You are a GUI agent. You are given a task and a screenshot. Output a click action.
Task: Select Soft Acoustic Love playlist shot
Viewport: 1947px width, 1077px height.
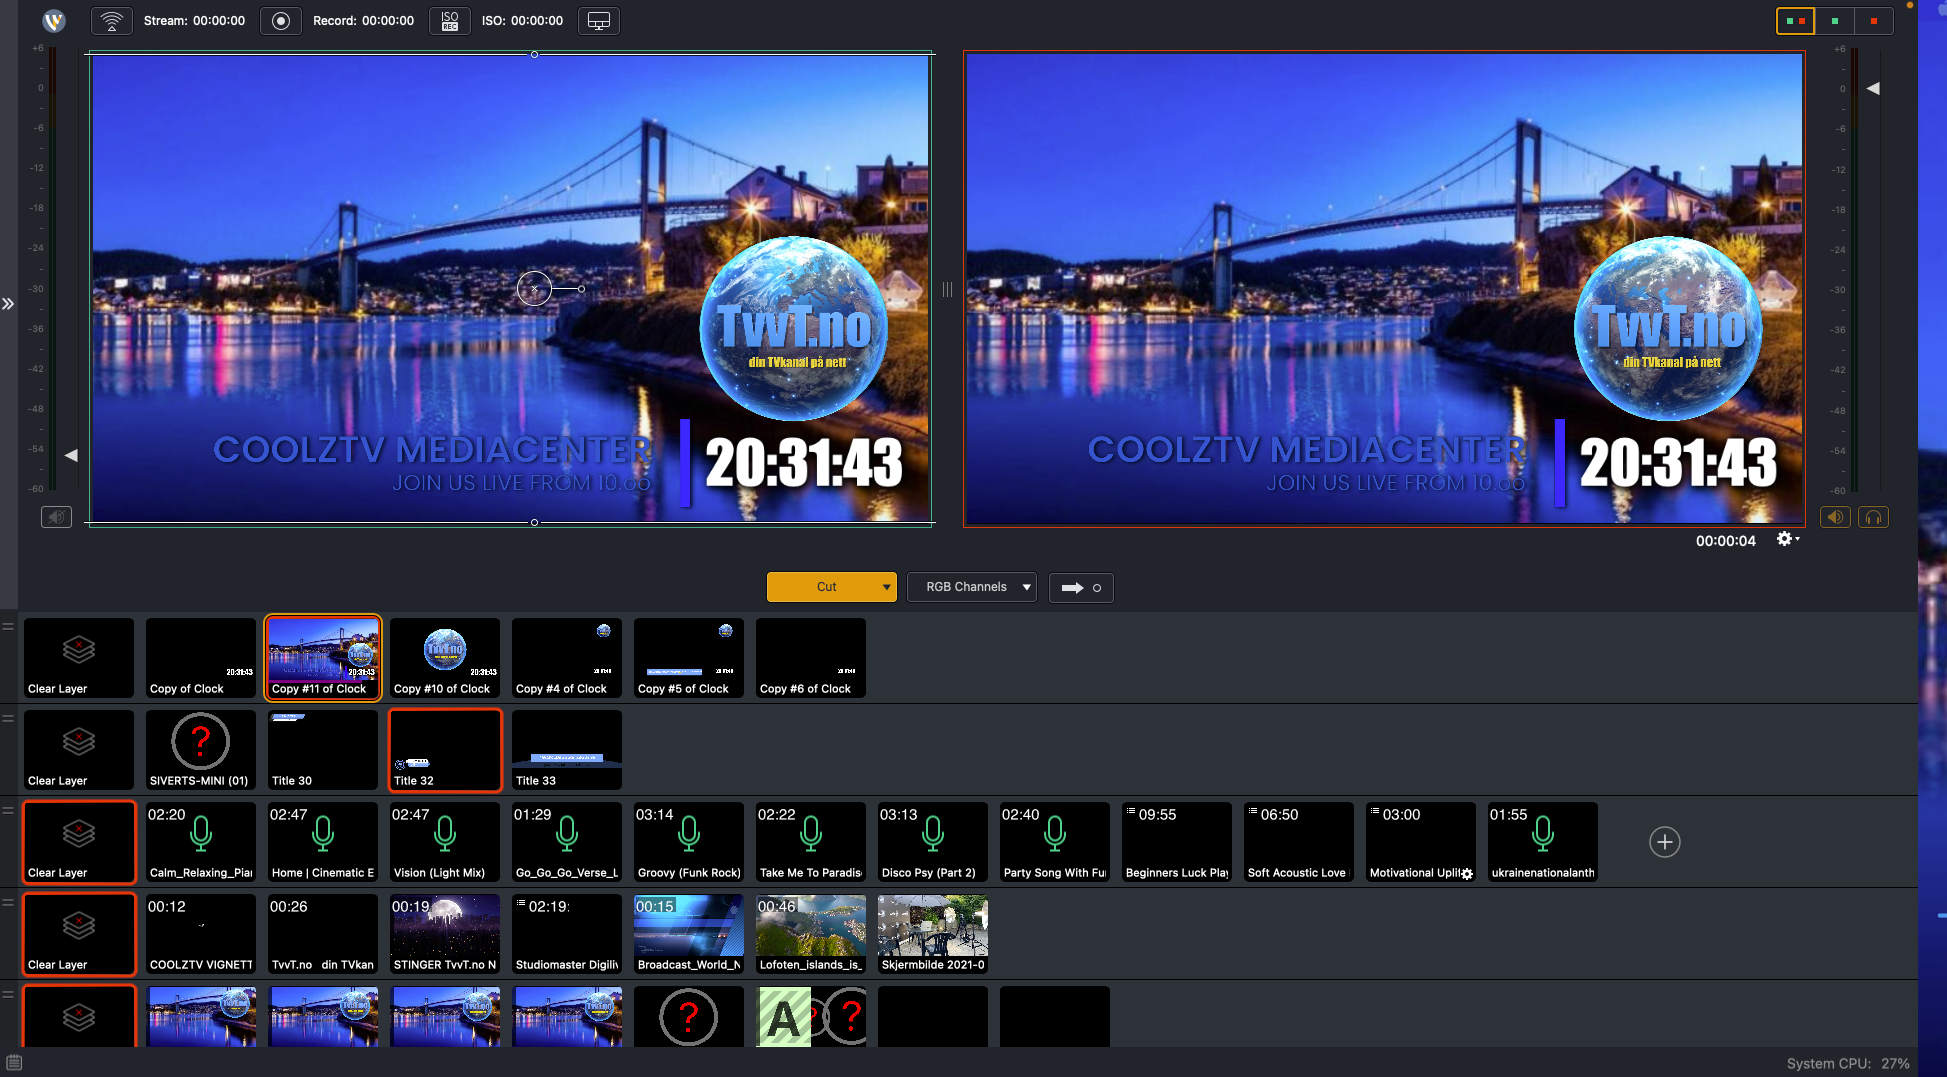tap(1299, 842)
